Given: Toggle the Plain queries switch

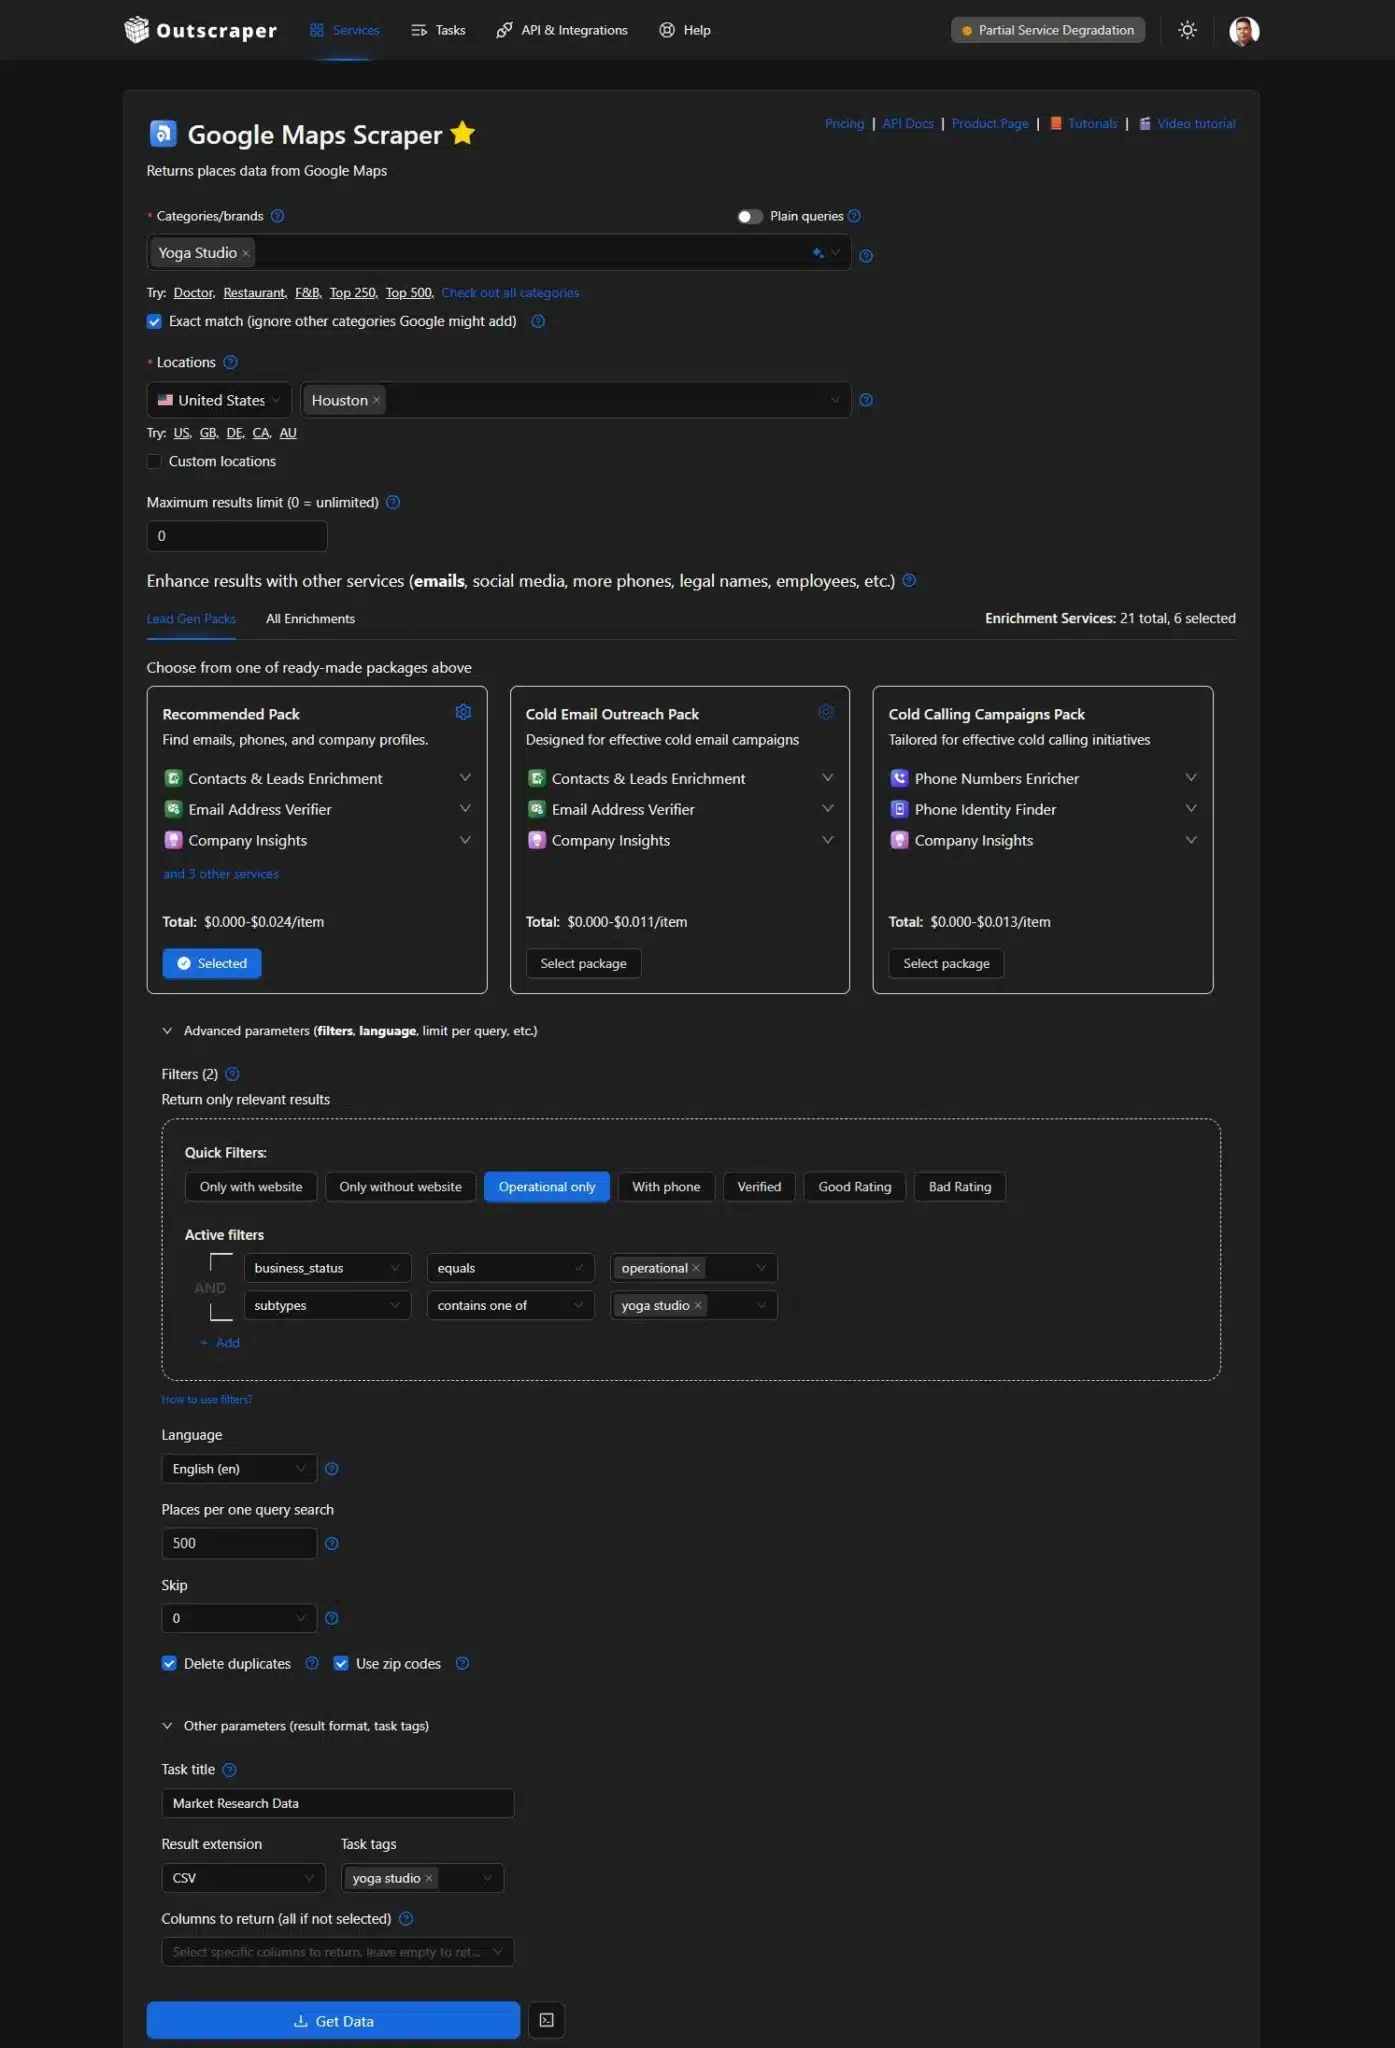Looking at the screenshot, I should coord(749,216).
